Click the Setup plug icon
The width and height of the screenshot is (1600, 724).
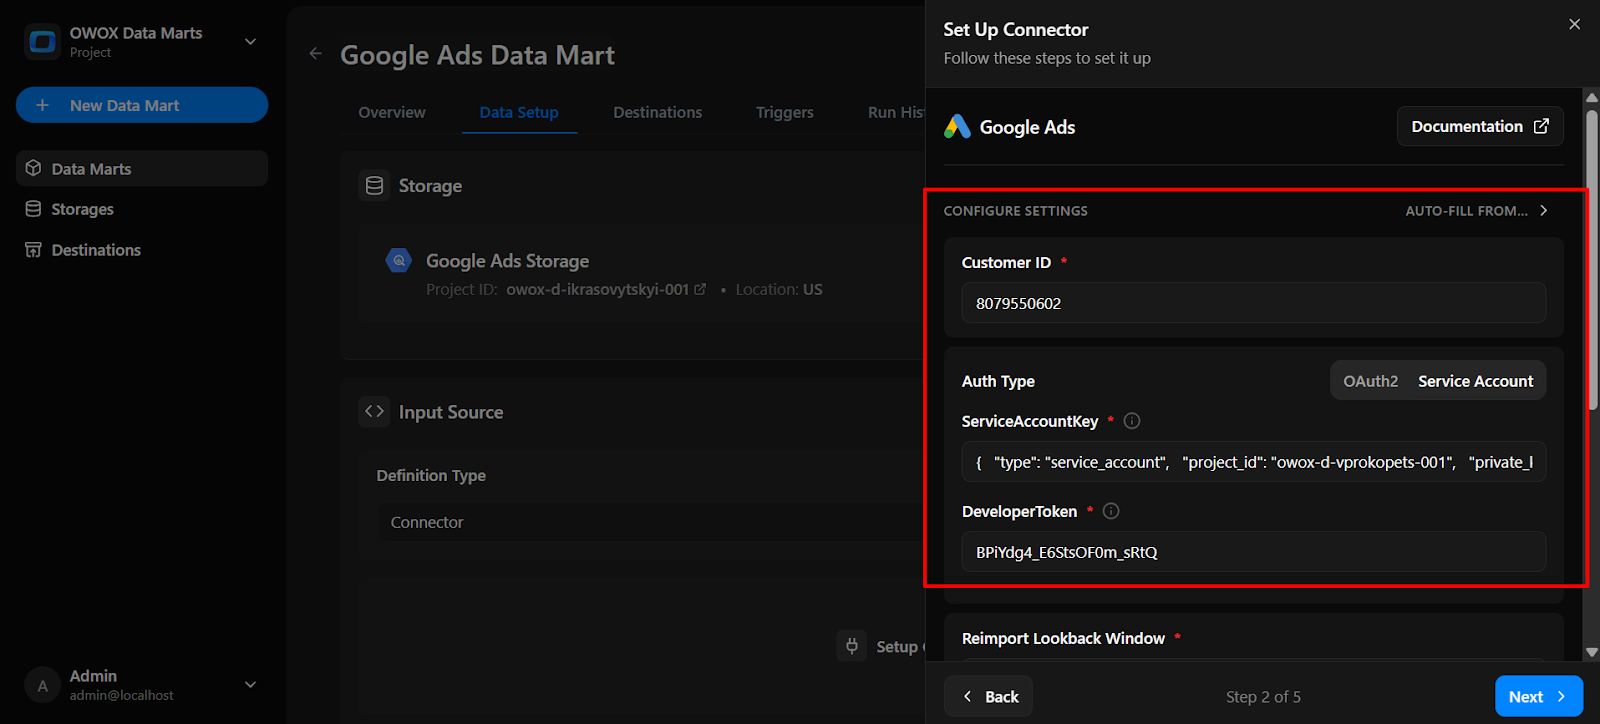(x=852, y=646)
